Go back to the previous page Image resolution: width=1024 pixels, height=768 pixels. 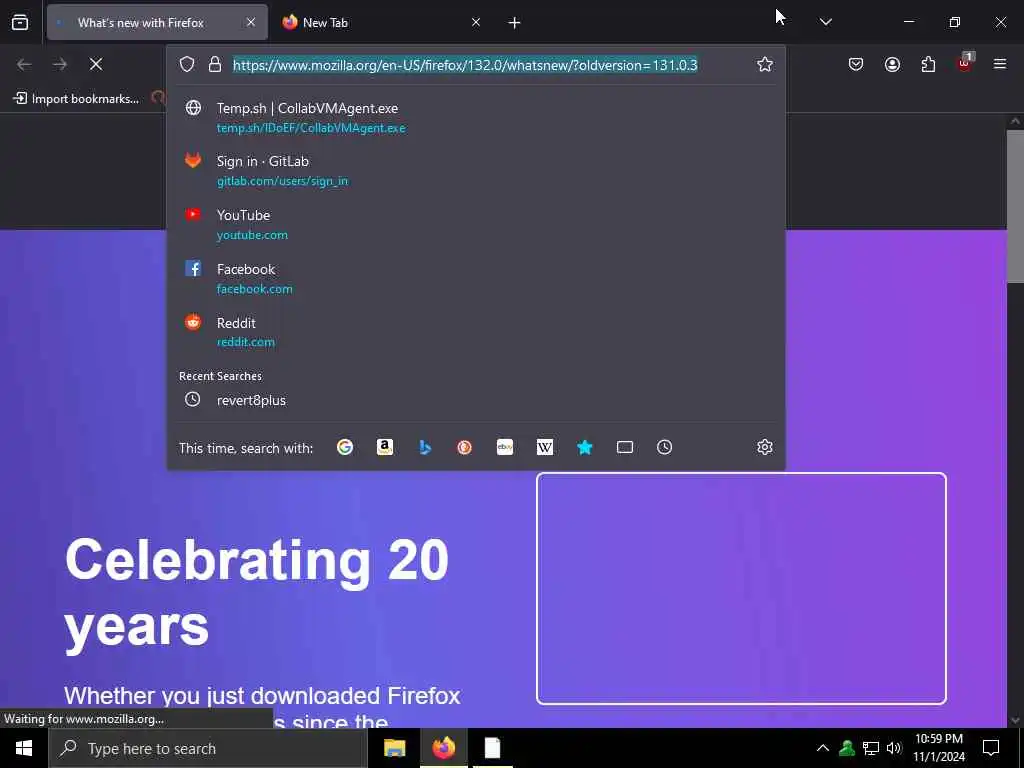[24, 64]
